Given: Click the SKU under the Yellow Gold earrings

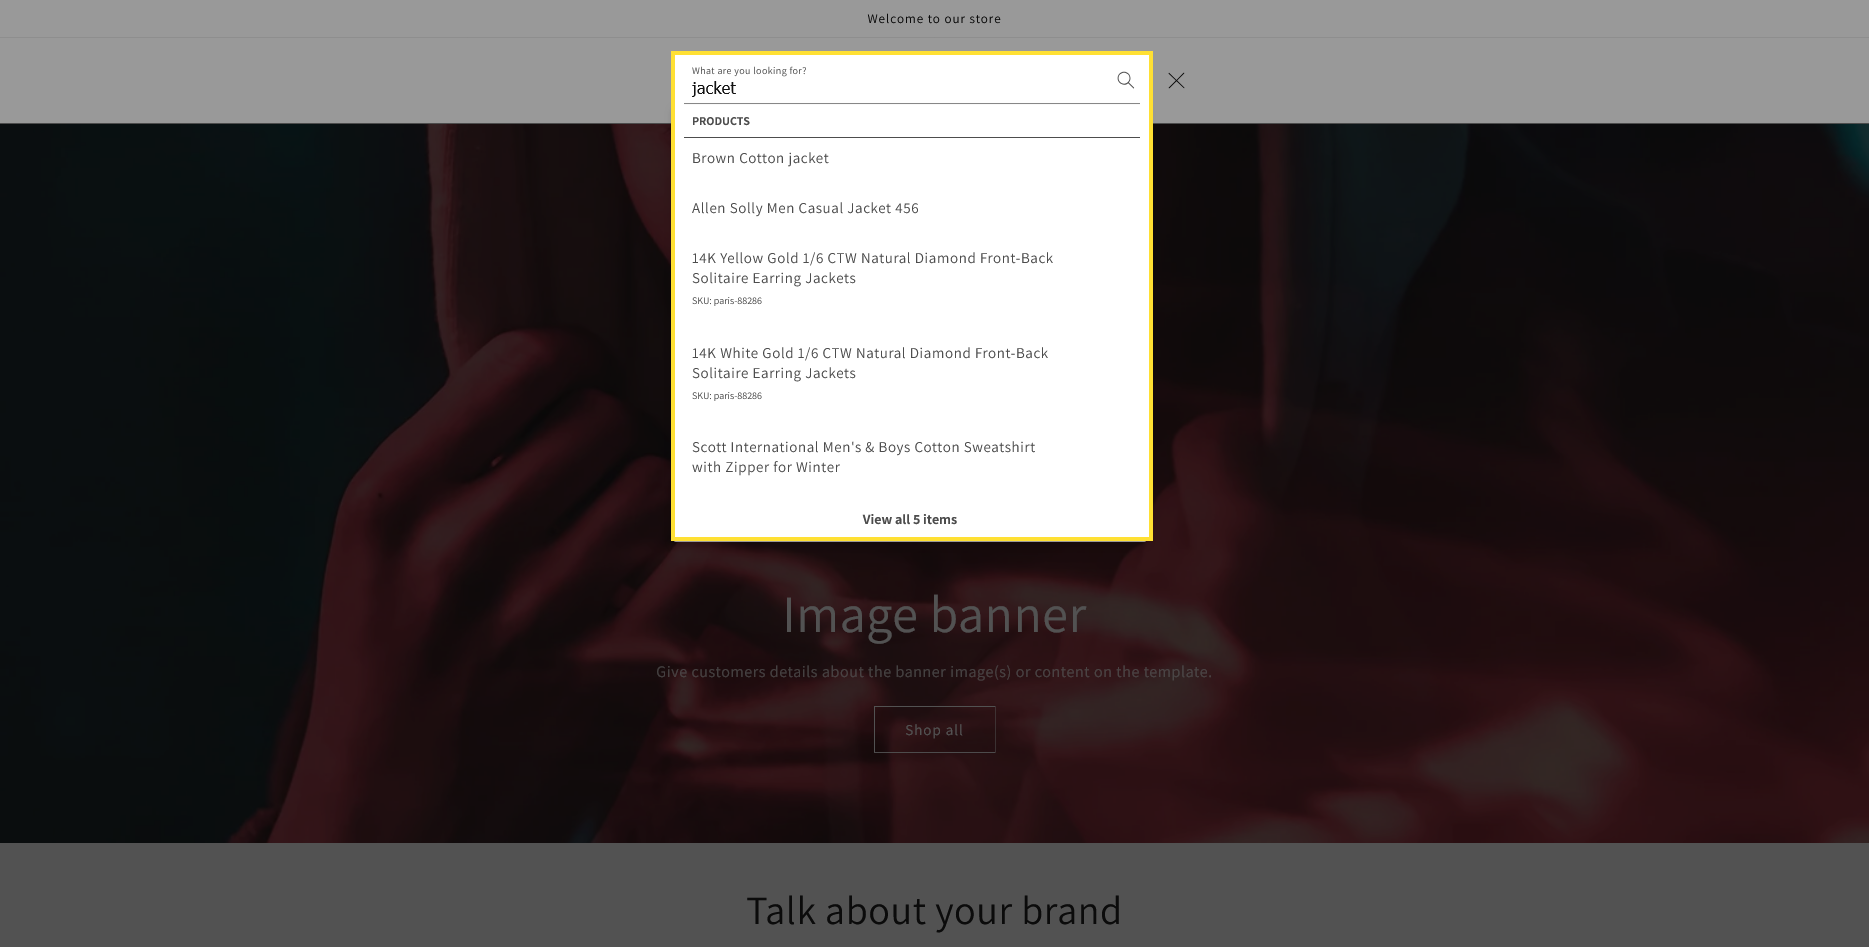Looking at the screenshot, I should pyautogui.click(x=727, y=301).
